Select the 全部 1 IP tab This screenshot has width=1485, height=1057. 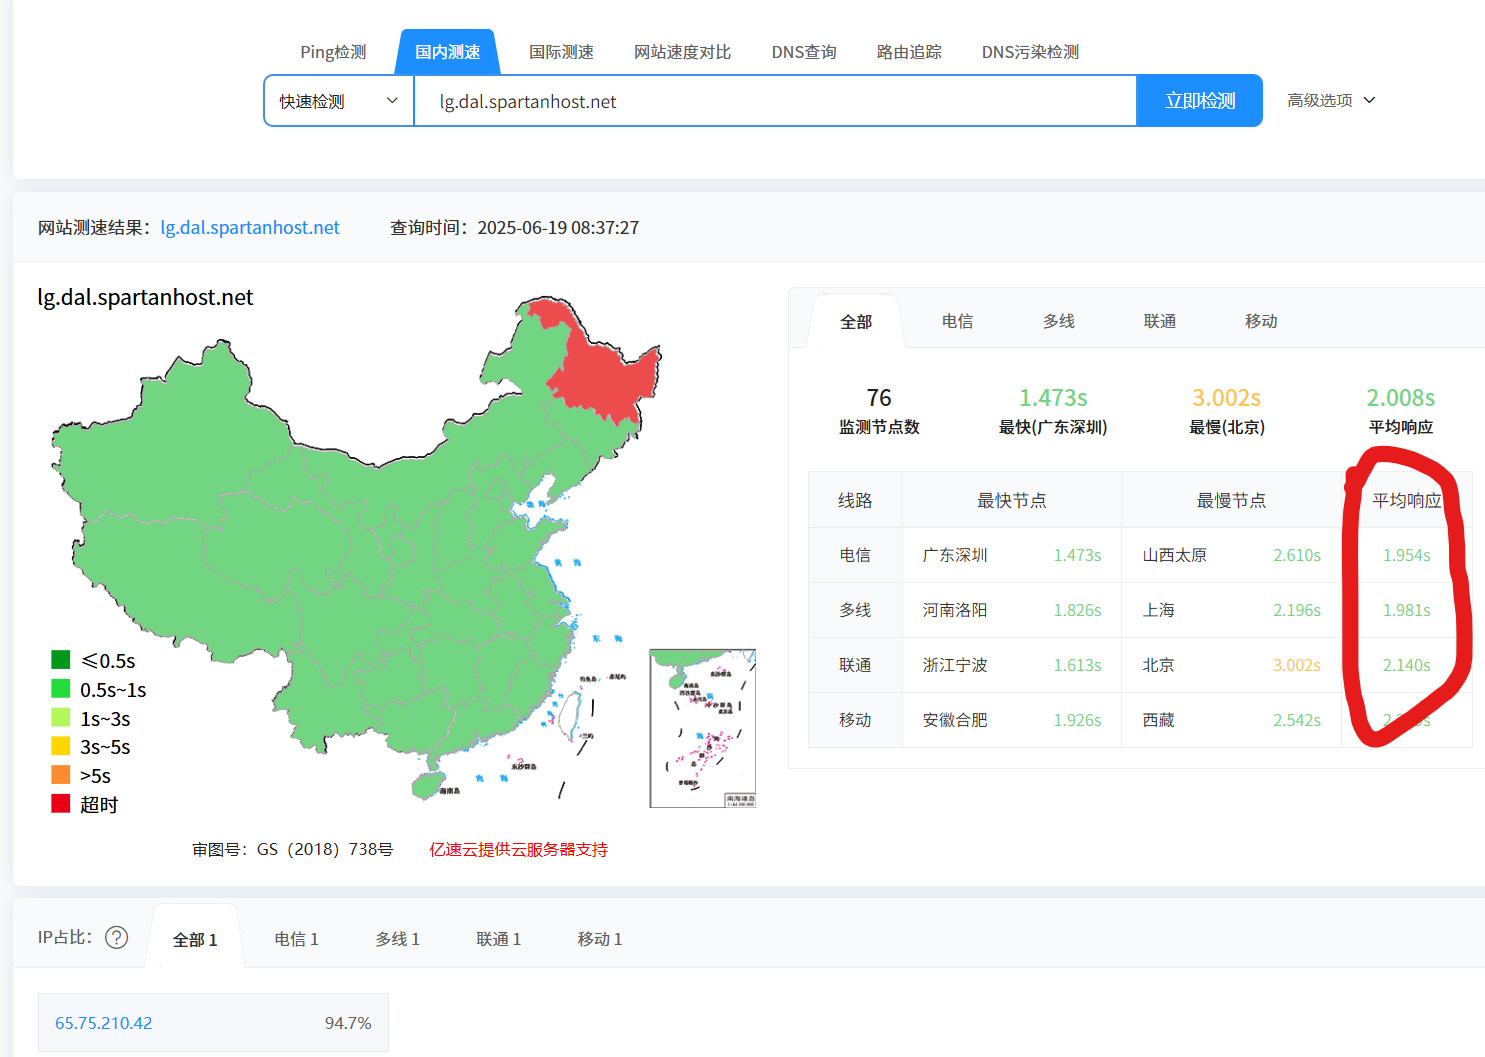tap(195, 940)
